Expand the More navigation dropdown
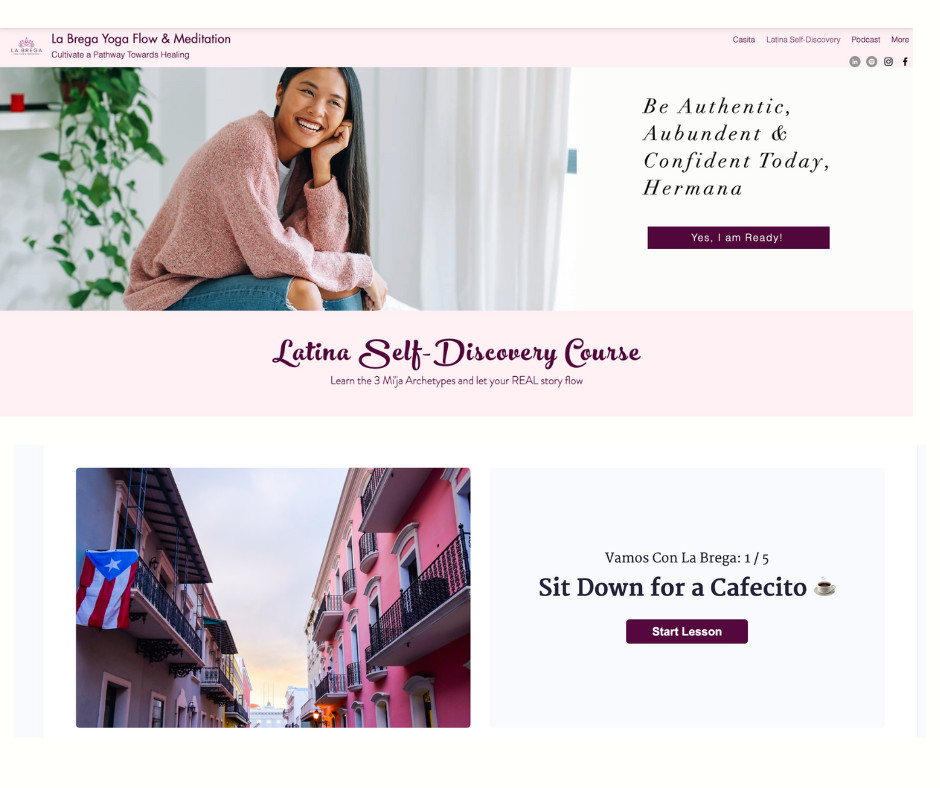The image size is (940, 788). tap(899, 40)
